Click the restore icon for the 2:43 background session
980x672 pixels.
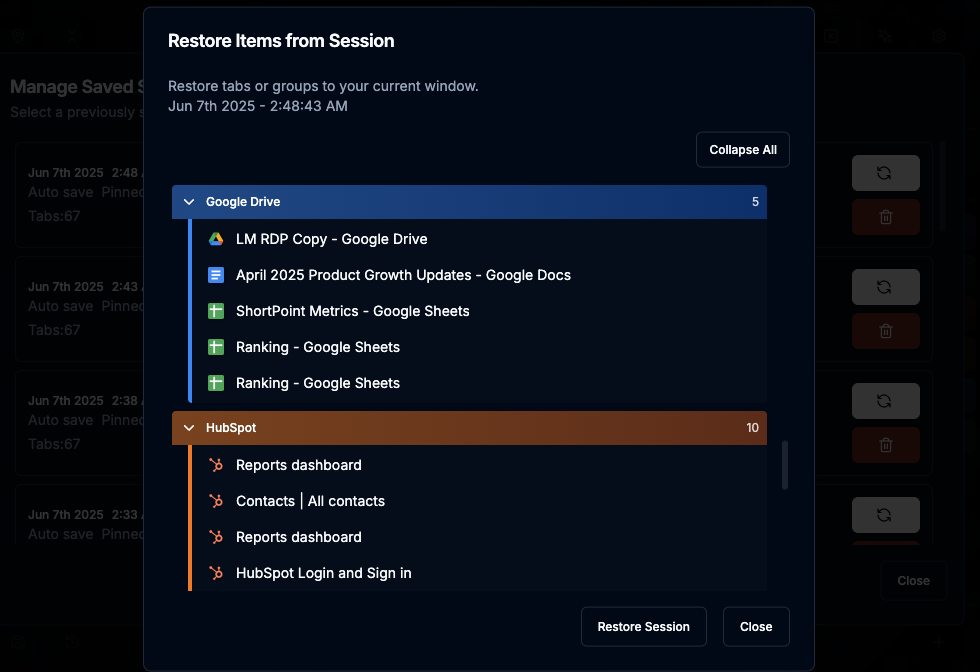coord(885,287)
